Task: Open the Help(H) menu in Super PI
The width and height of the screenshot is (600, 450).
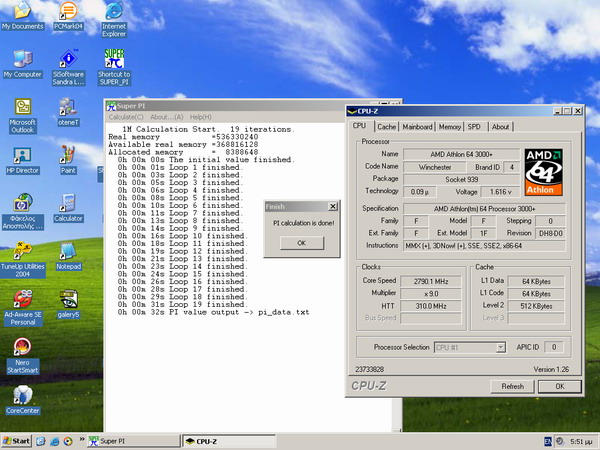Action: coord(201,117)
